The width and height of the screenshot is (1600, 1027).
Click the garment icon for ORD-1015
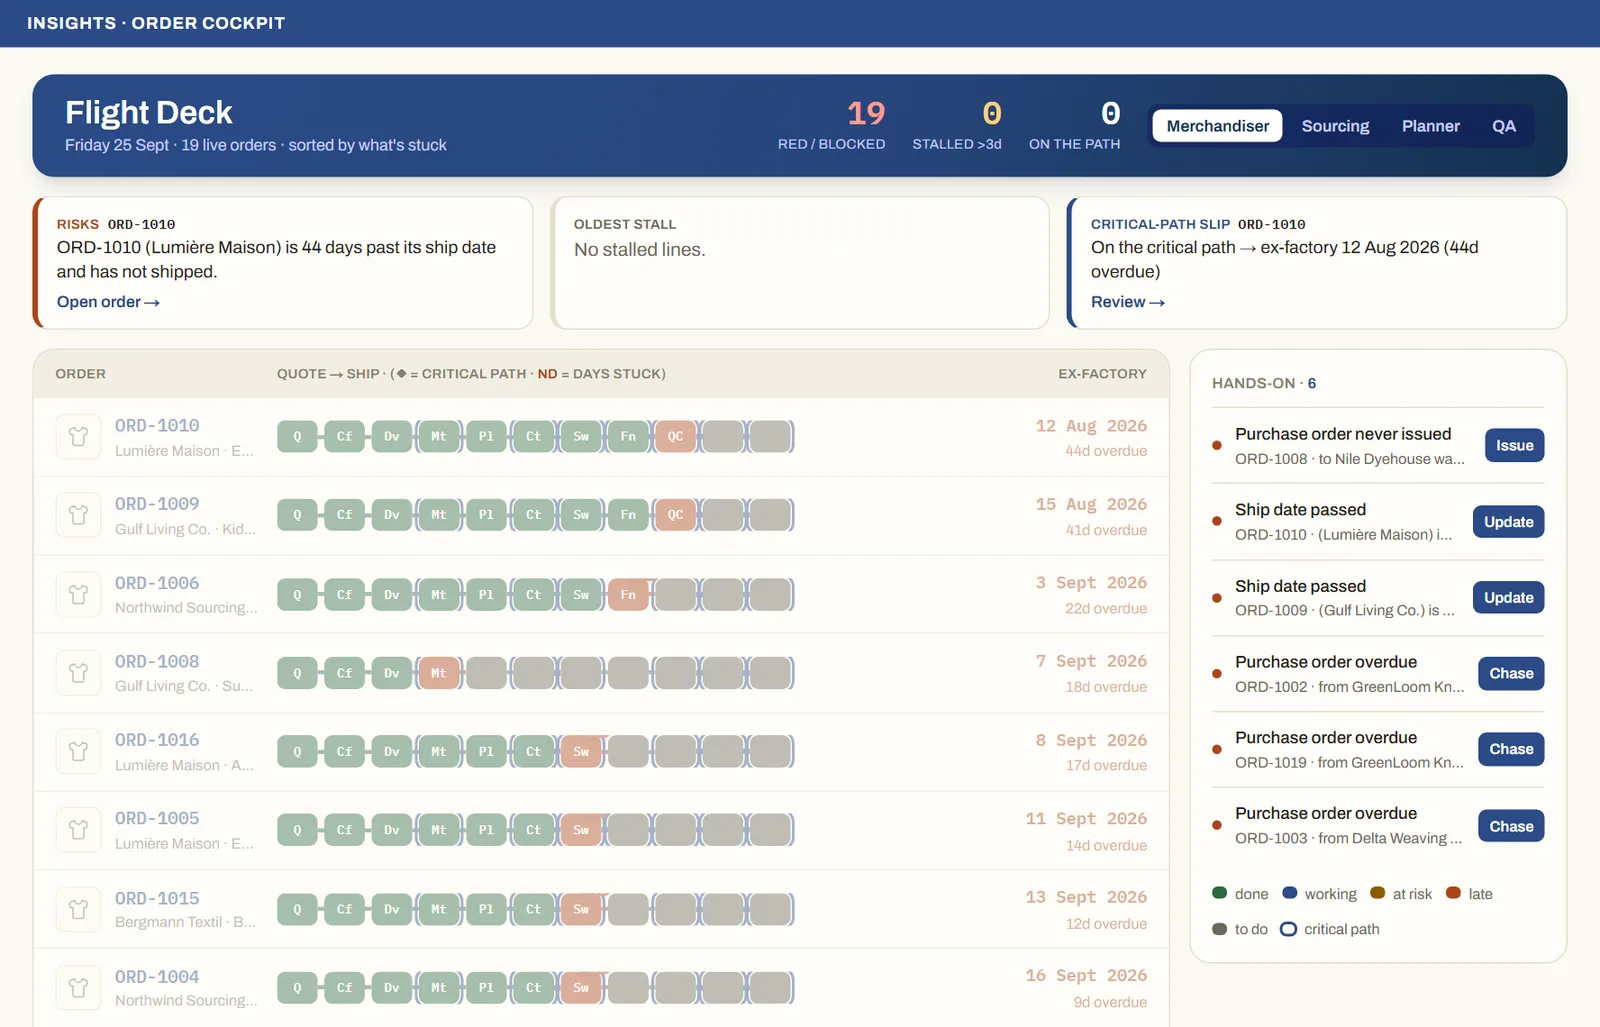pos(78,909)
